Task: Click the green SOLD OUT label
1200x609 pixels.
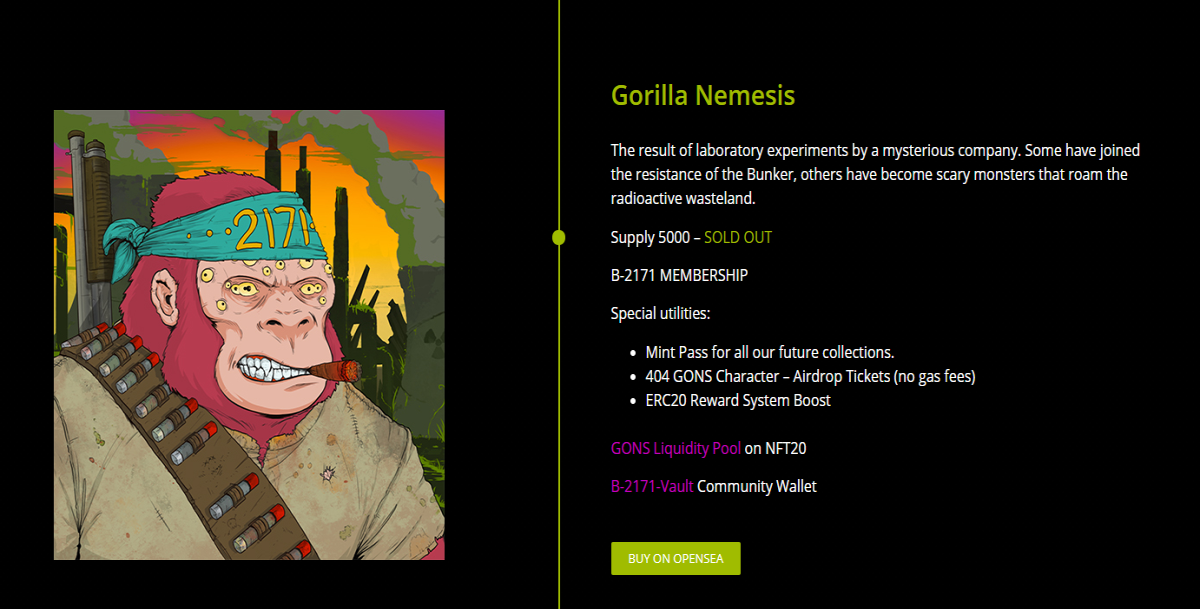Action: [x=738, y=237]
